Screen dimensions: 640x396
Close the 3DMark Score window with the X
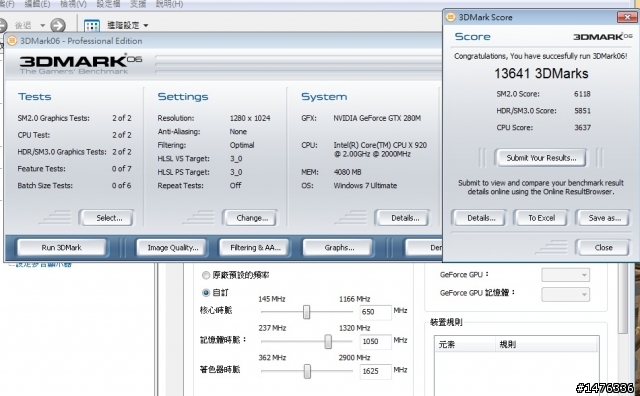[627, 17]
